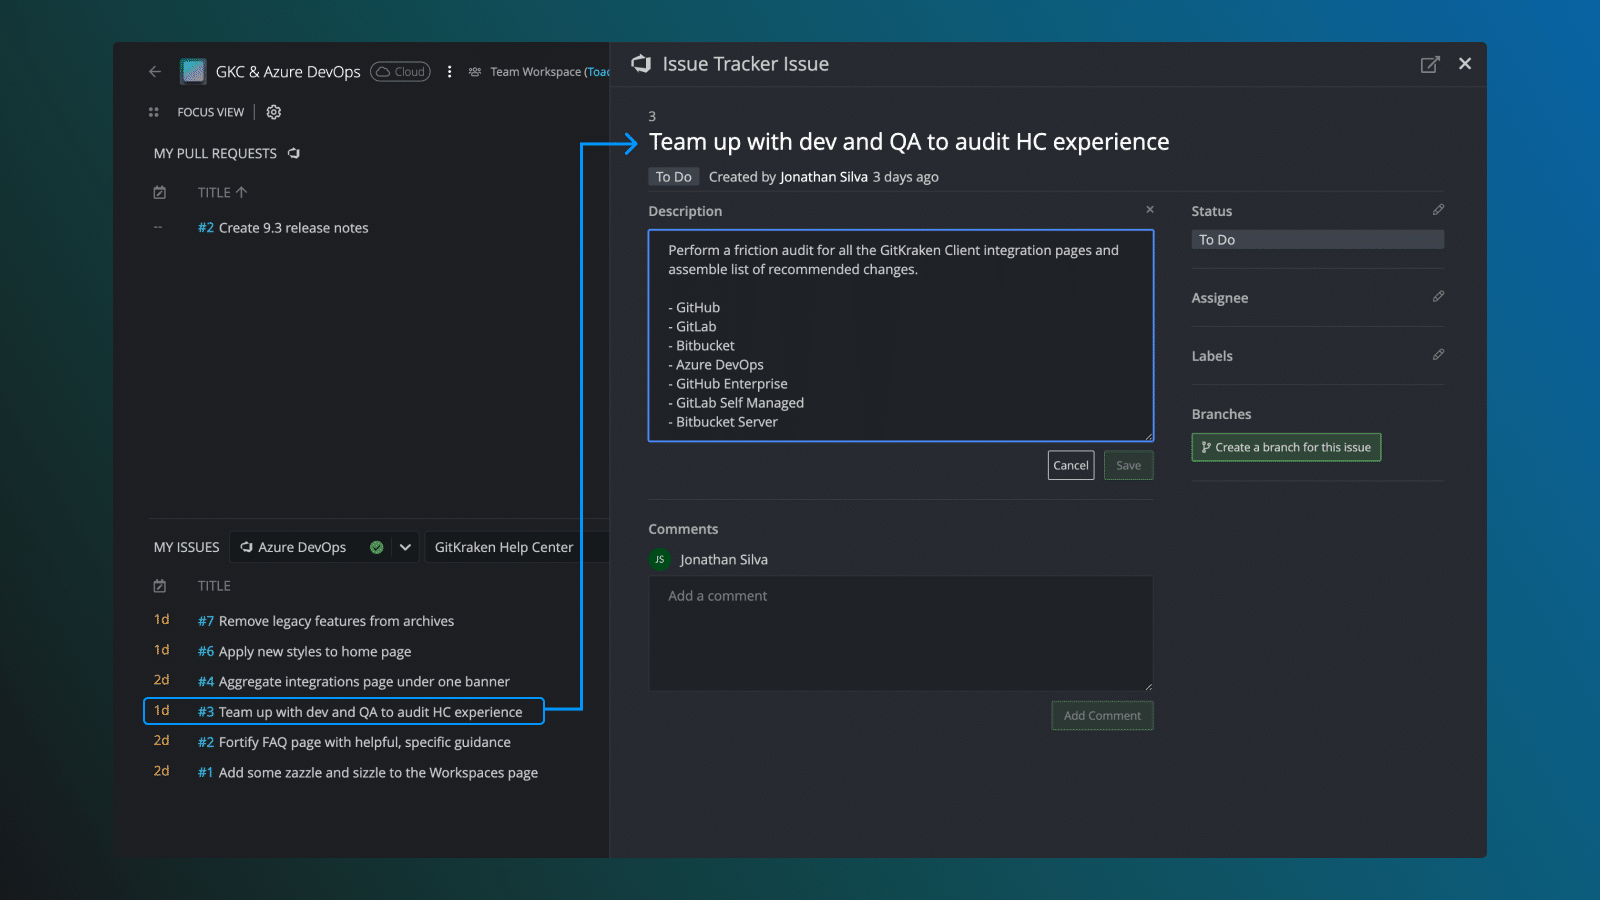This screenshot has width=1600, height=900.
Task: Click the Add Comment button
Action: [1102, 716]
